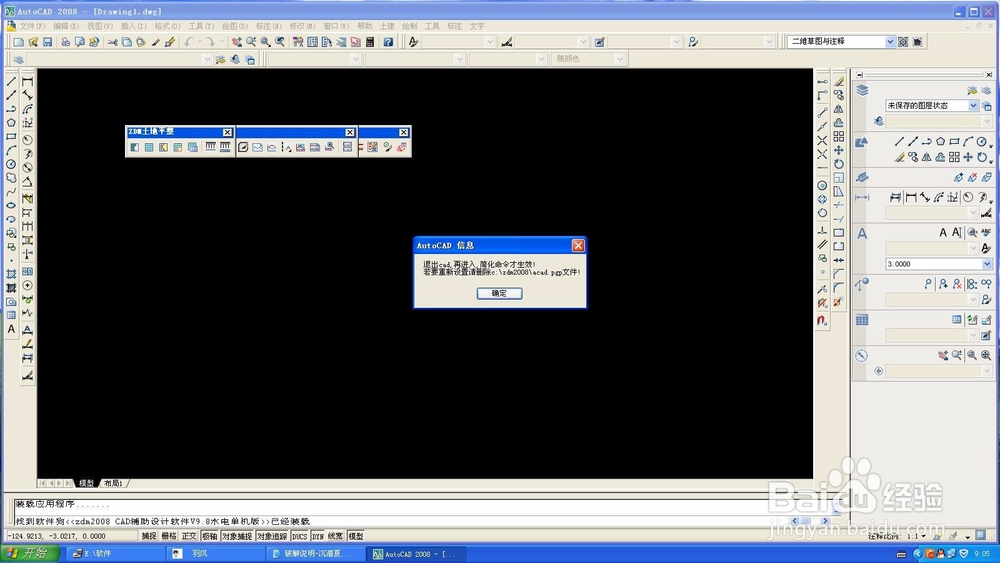Click the Help question mark icon
The width and height of the screenshot is (1000, 563).
point(388,42)
